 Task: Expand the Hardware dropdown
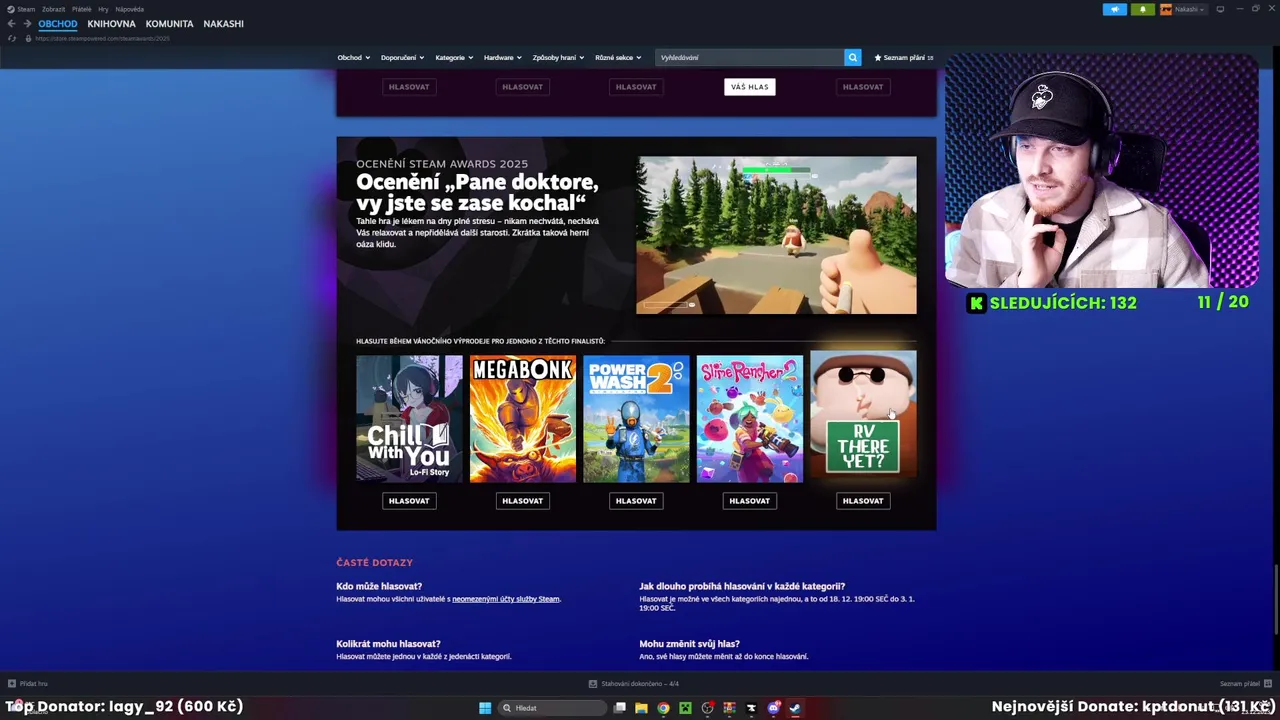pos(503,58)
